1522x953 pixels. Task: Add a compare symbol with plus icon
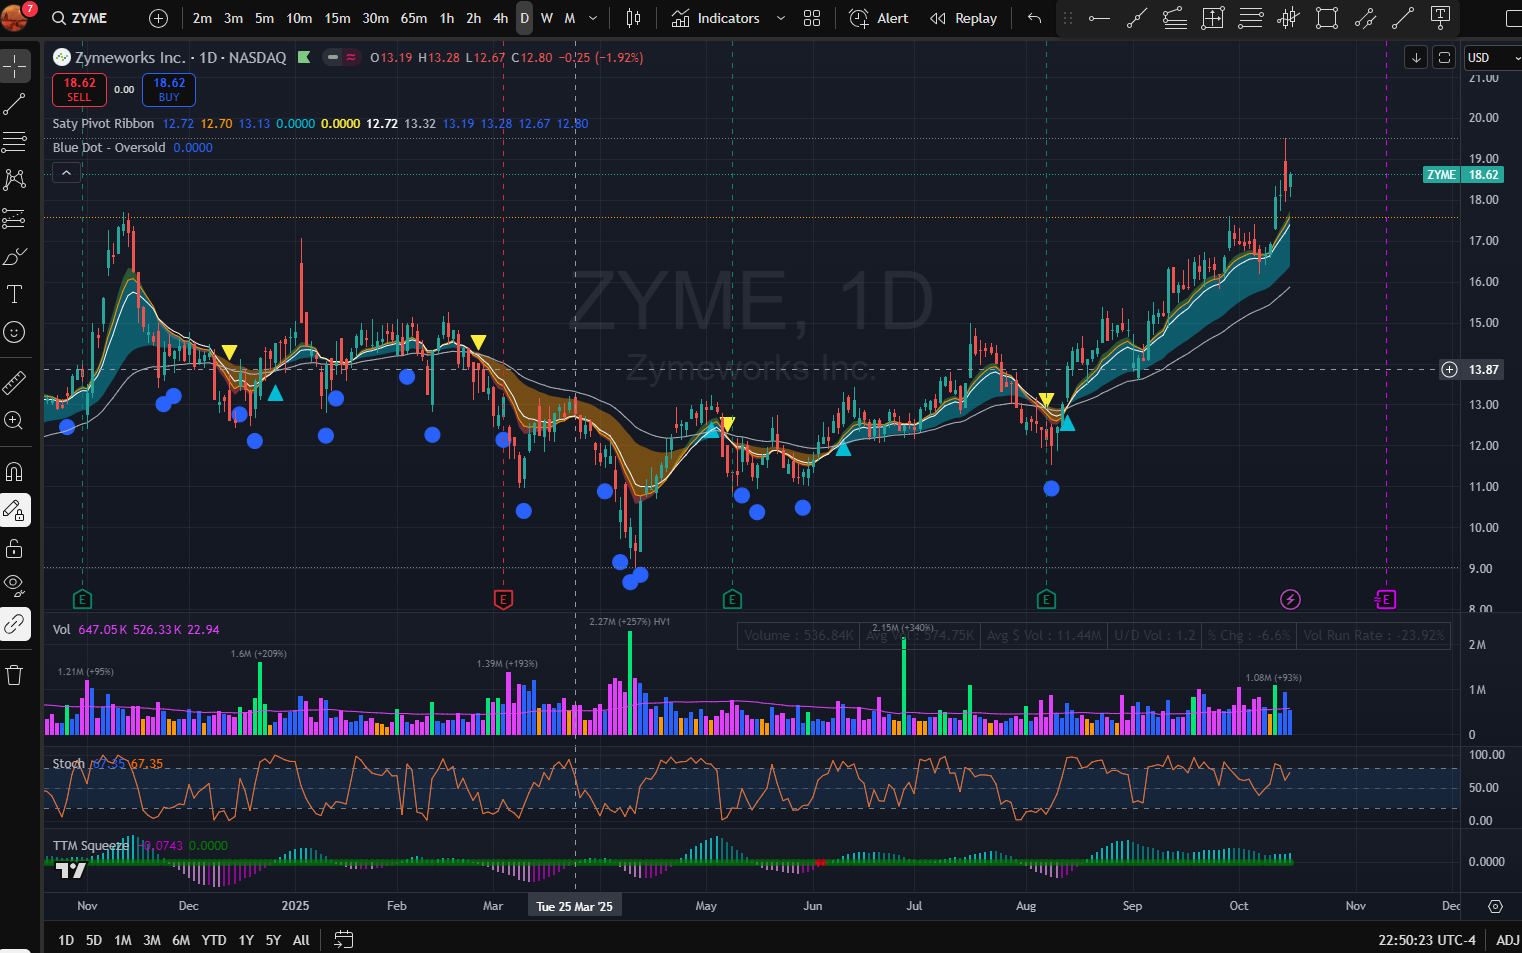click(158, 18)
